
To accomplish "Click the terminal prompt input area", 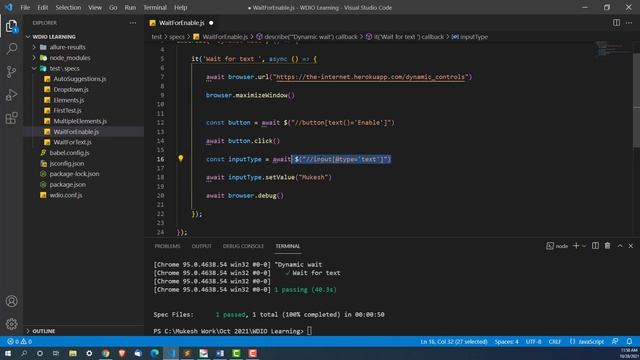I will pos(309,331).
